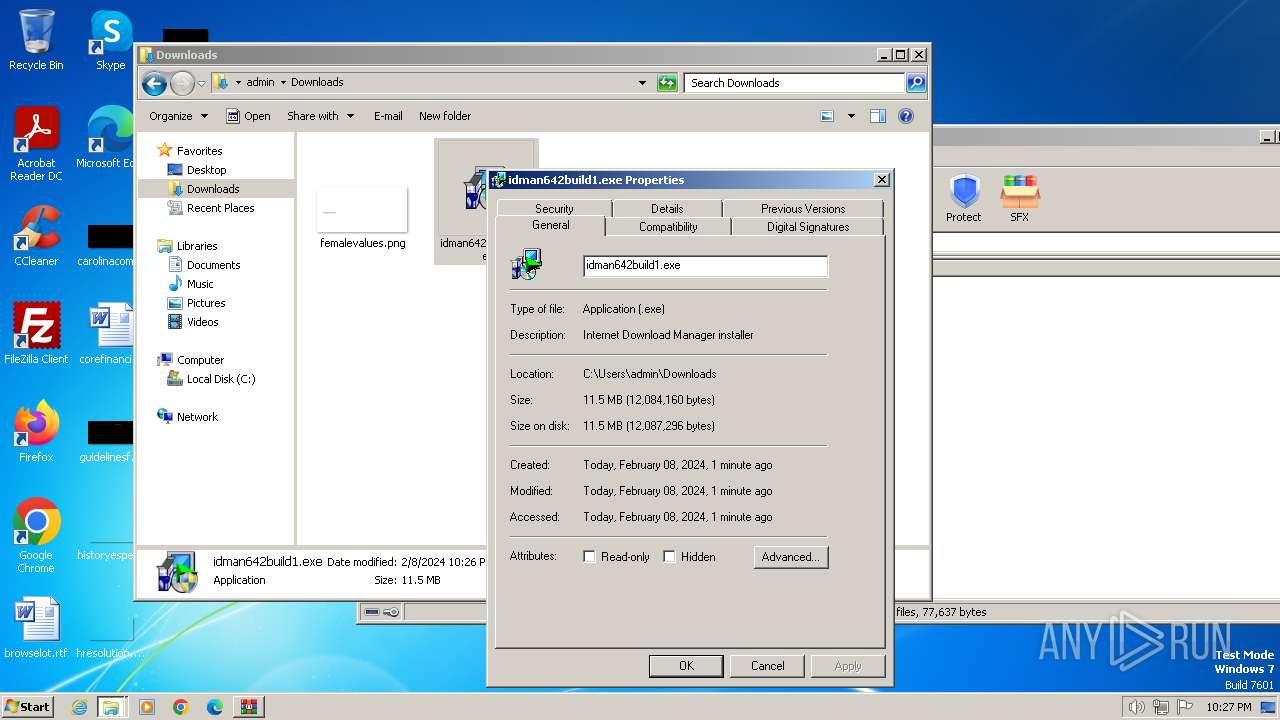Click the clock showing 10:27 PM
This screenshot has height=720, width=1280.
coord(1229,707)
